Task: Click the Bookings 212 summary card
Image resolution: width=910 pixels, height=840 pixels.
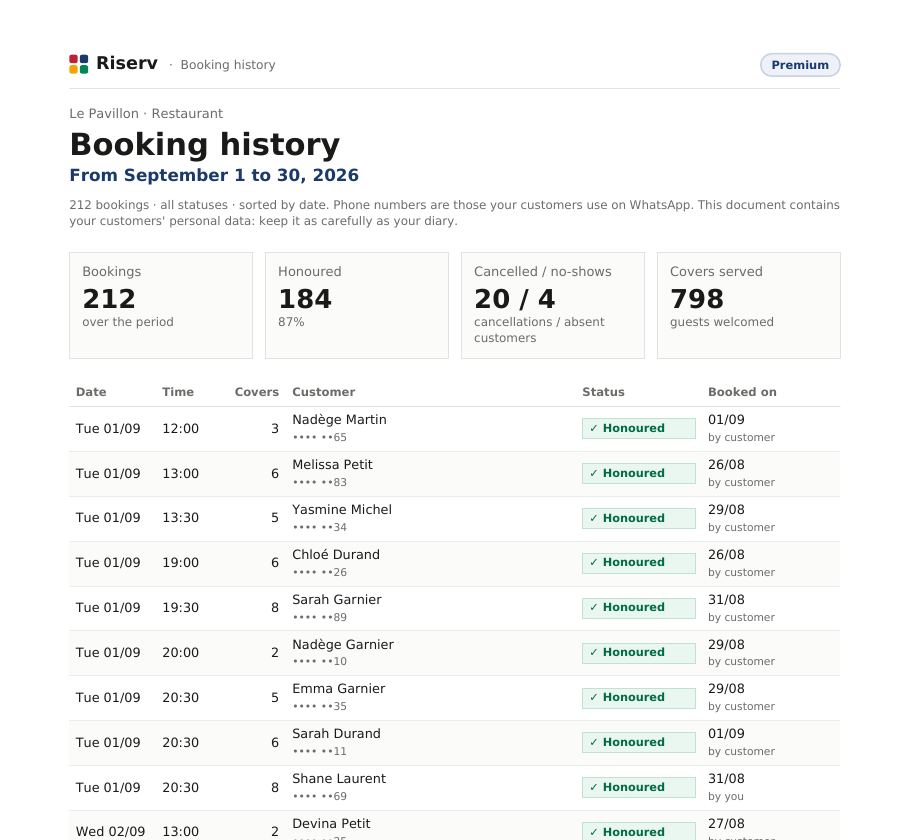Action: click(161, 305)
